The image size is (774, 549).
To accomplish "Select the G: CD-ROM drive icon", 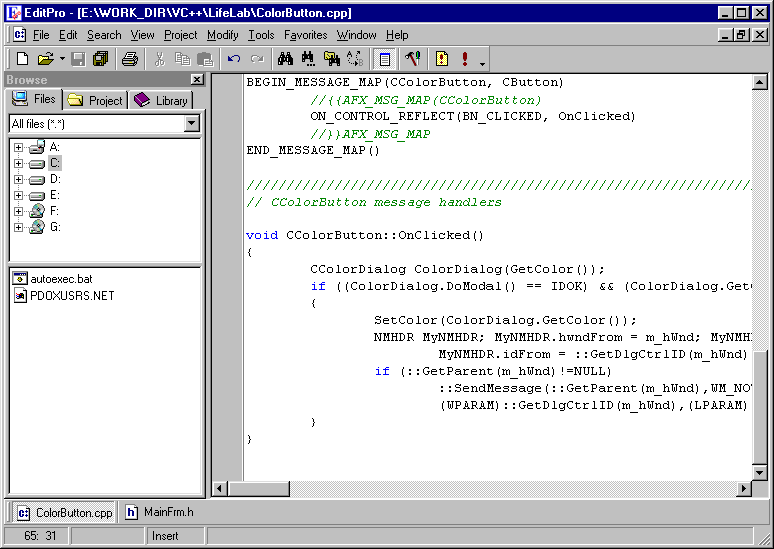I will pos(37,227).
